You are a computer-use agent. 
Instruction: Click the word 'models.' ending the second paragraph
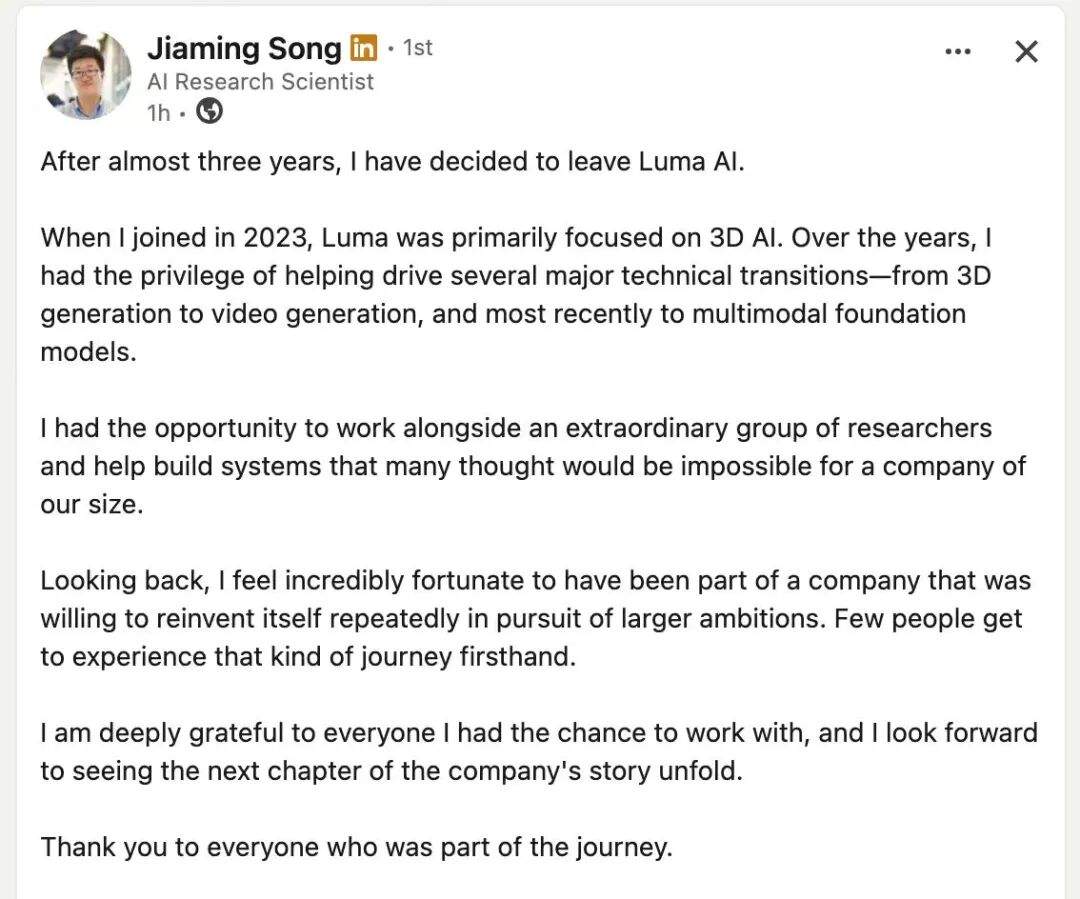point(88,352)
